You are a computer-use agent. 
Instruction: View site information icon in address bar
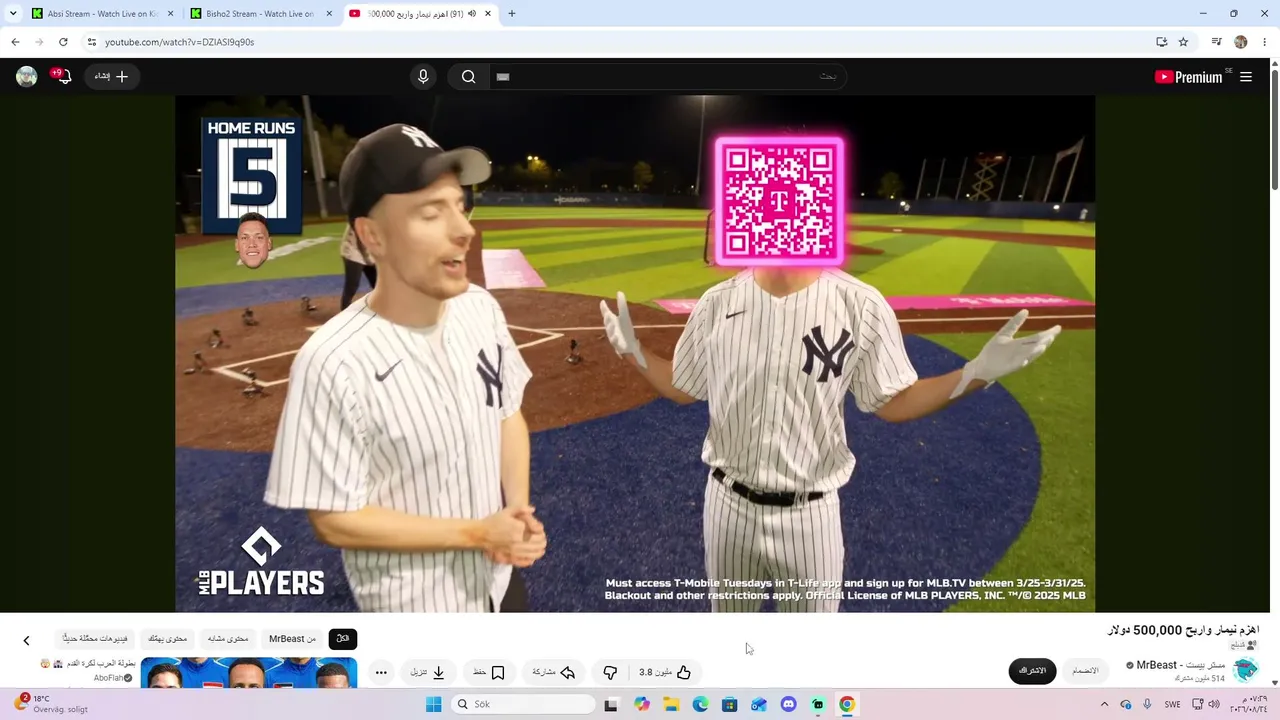coord(92,42)
